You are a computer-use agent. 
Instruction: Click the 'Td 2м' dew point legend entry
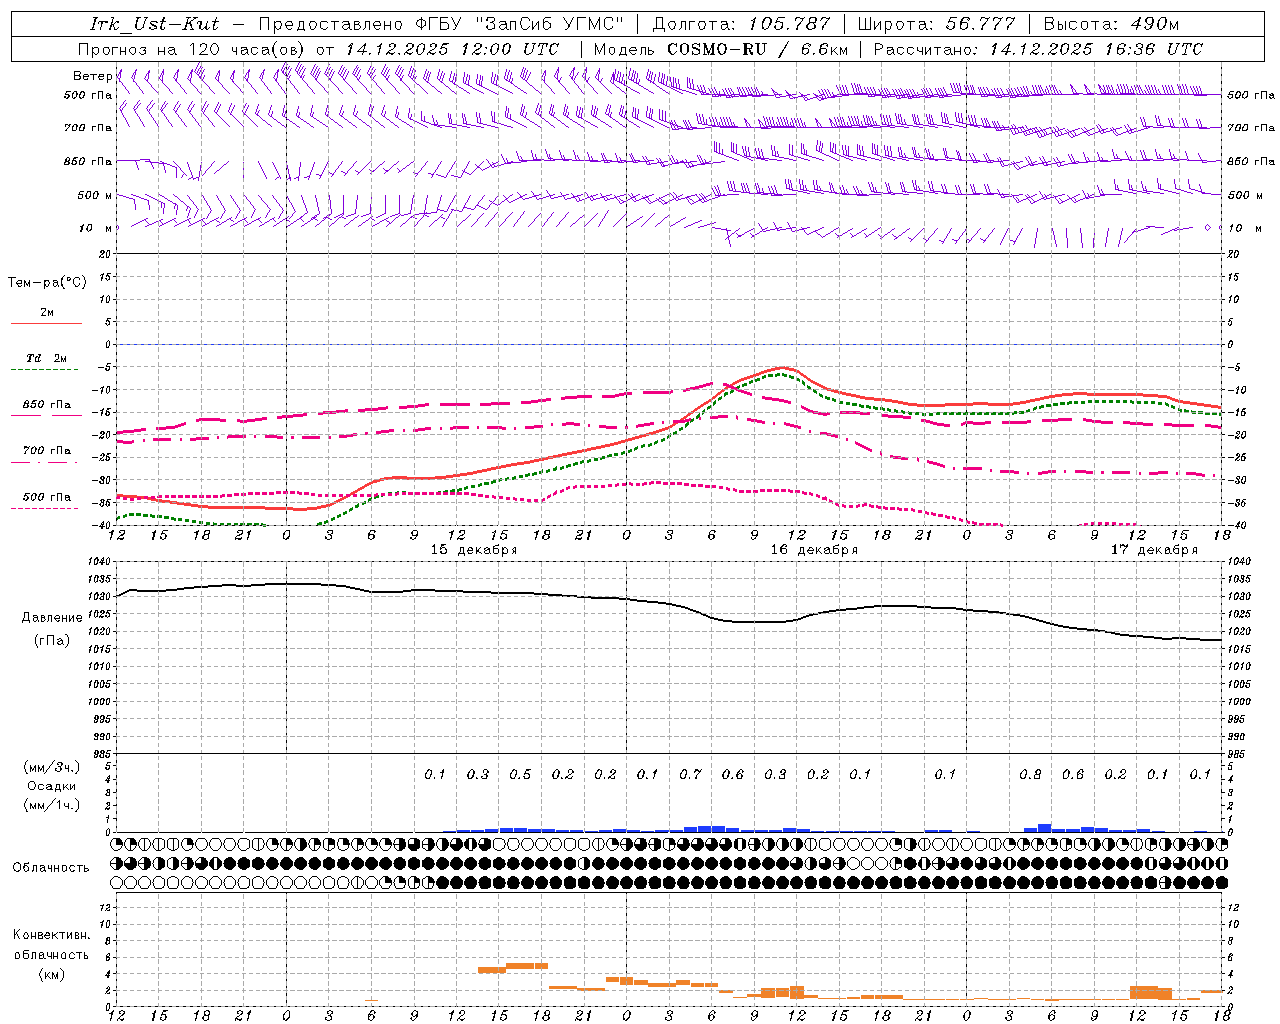tap(47, 358)
